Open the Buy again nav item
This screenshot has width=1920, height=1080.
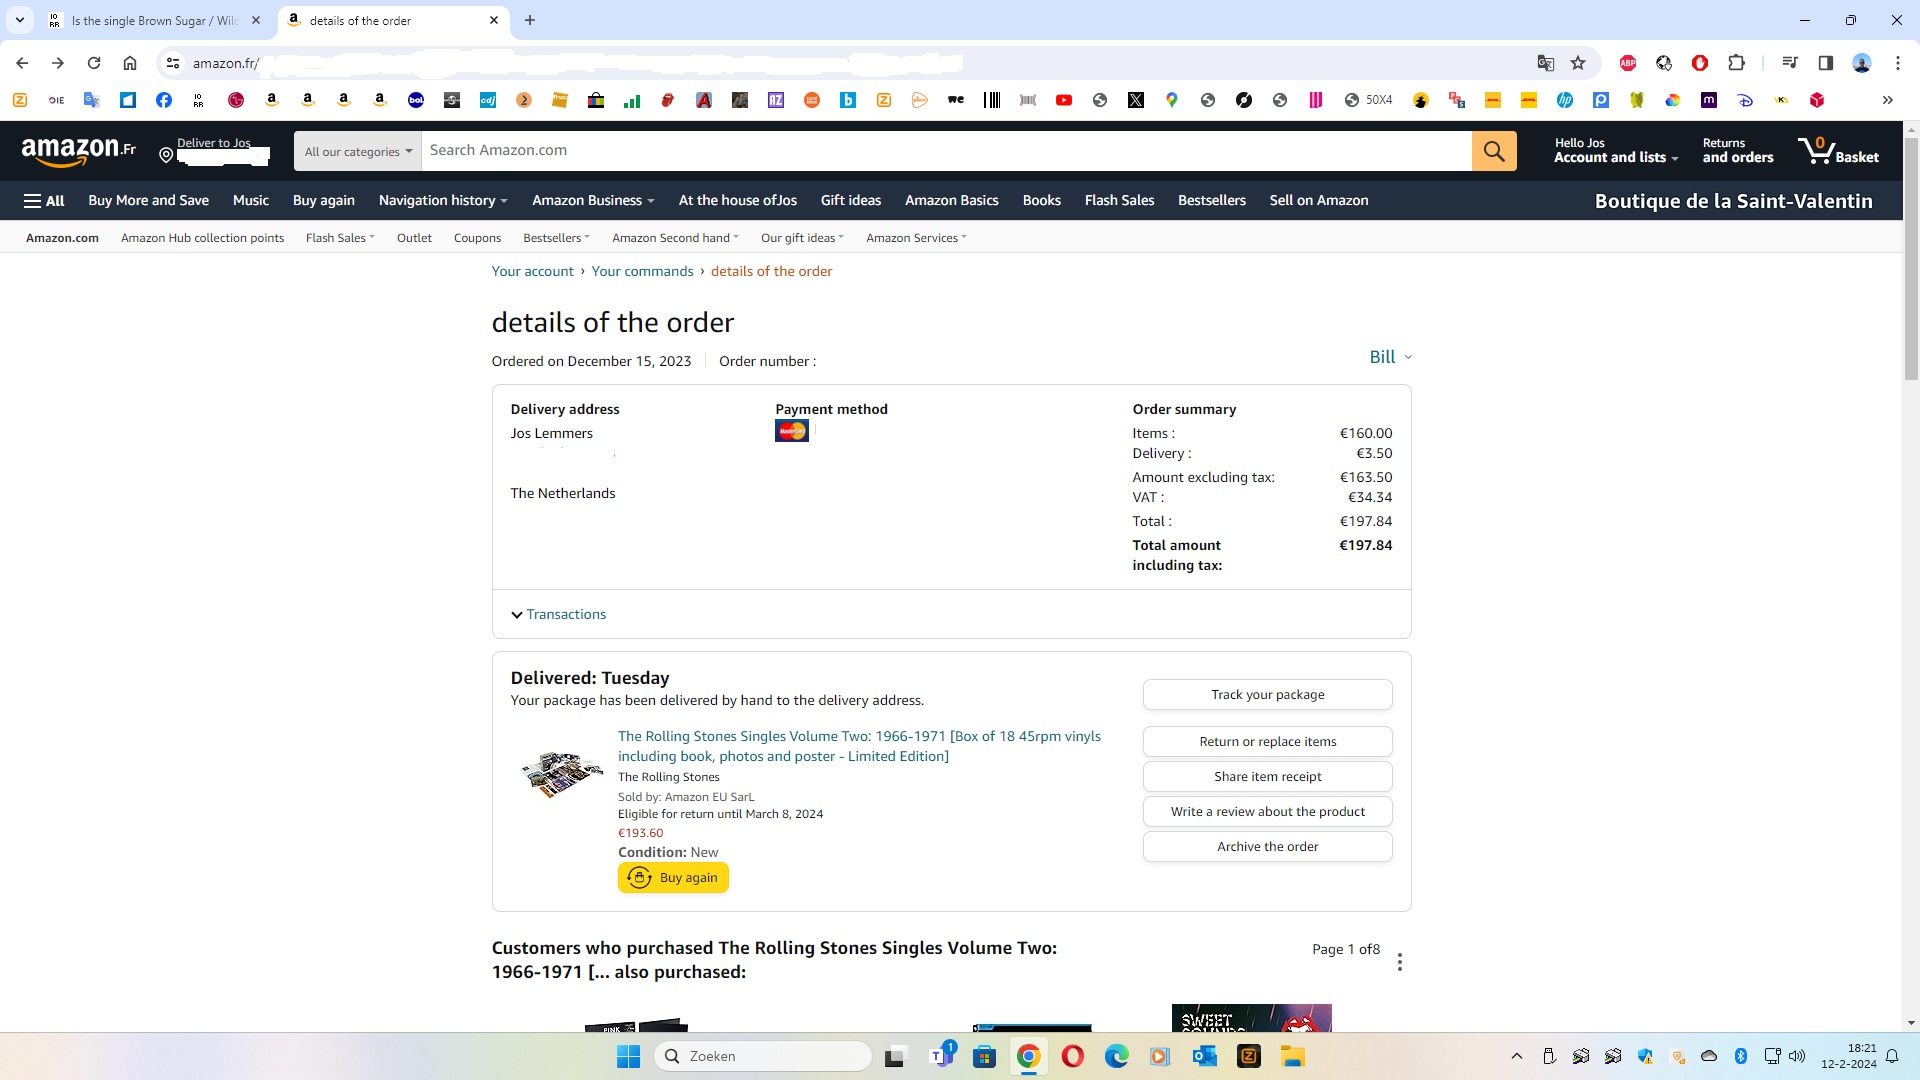(324, 201)
